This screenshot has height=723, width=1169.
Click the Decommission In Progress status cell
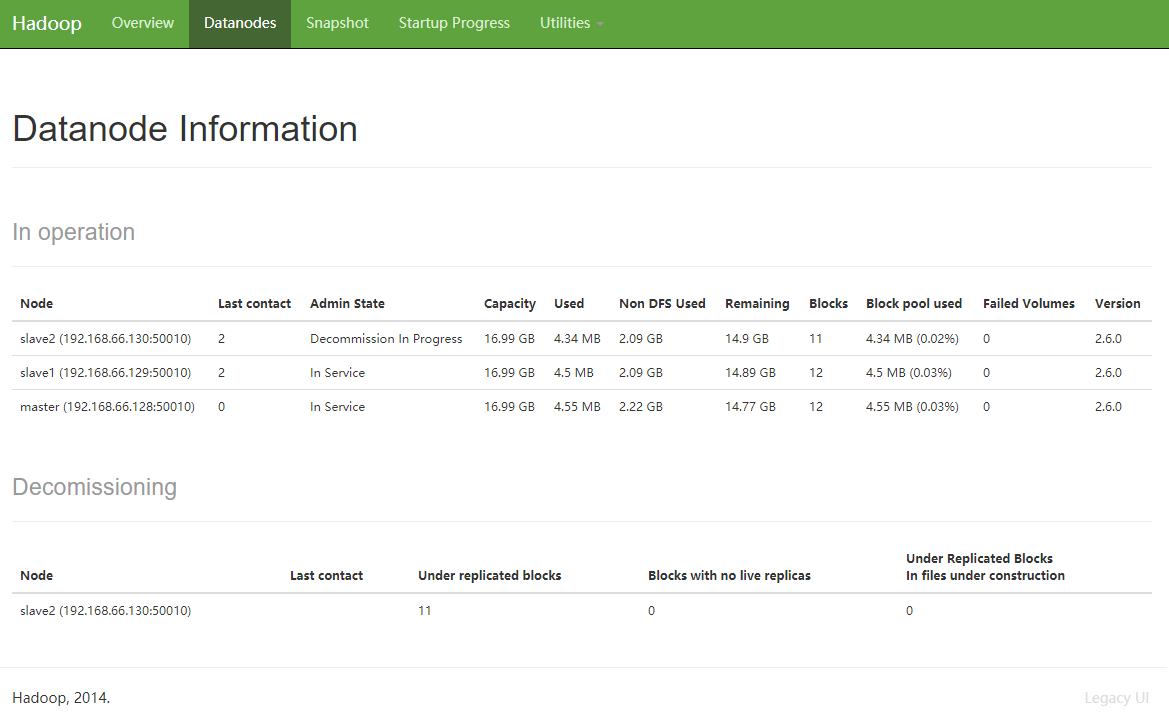coord(386,339)
